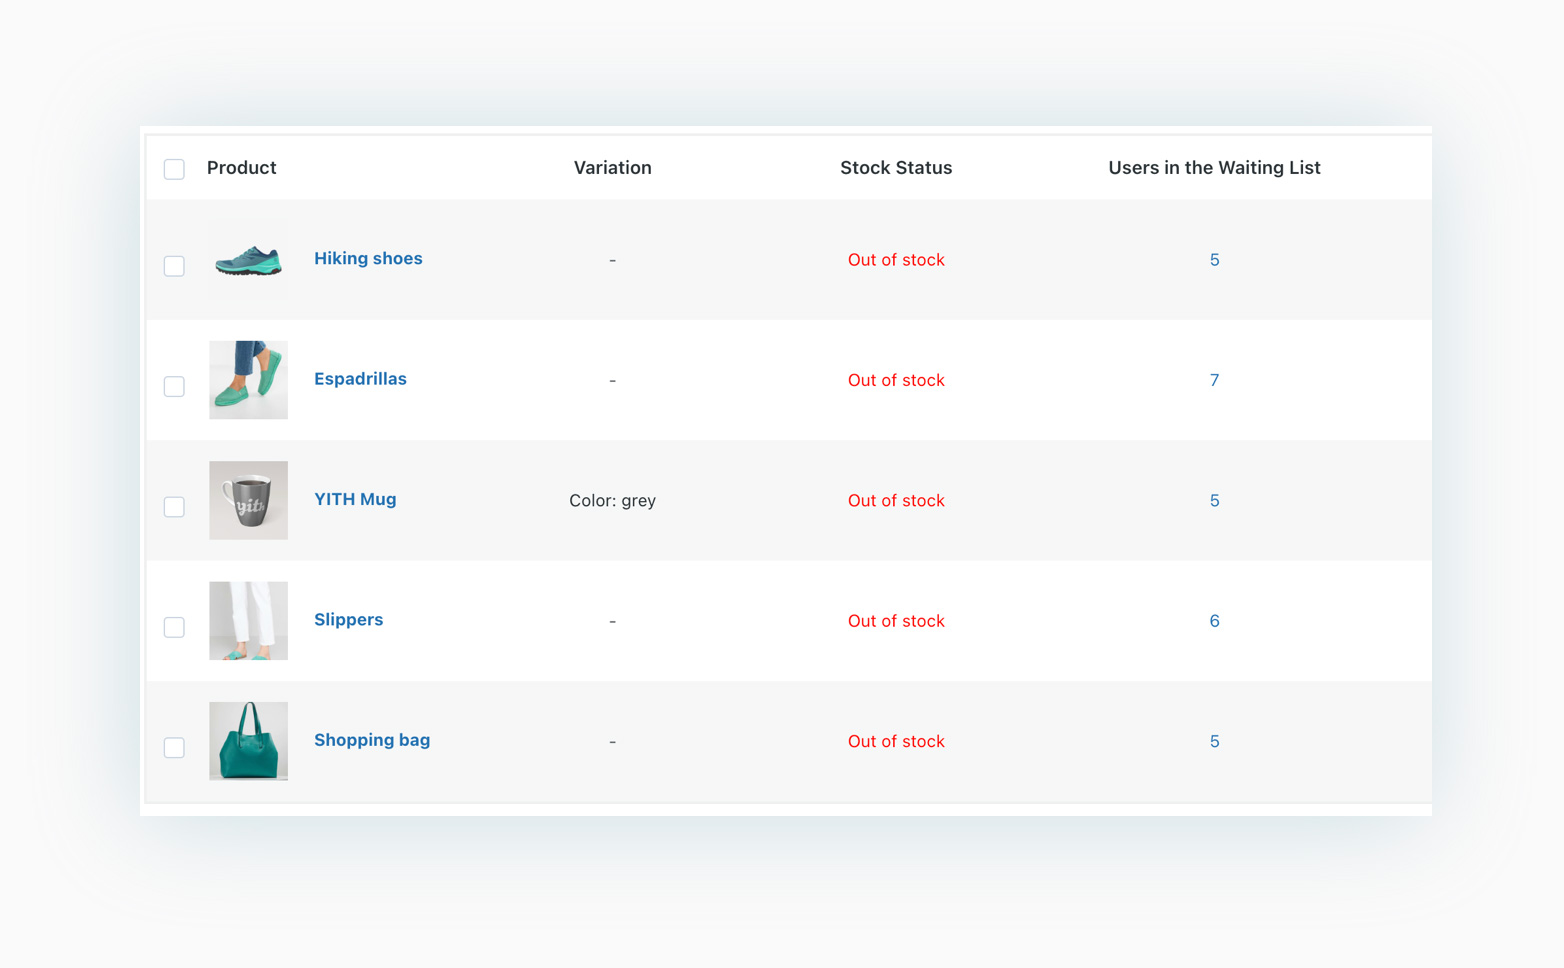
Task: Open the Shopping bag product page
Action: 372,740
